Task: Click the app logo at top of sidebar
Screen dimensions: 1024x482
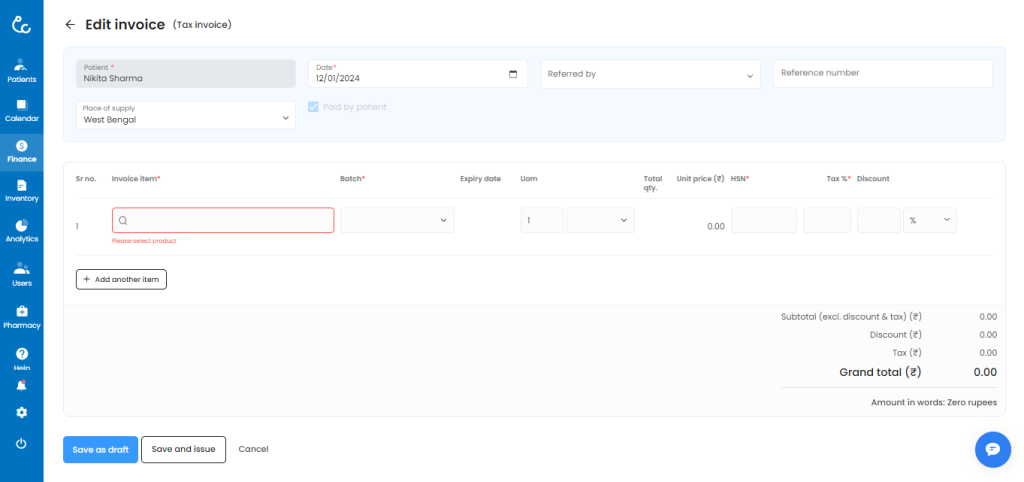Action: tap(21, 24)
